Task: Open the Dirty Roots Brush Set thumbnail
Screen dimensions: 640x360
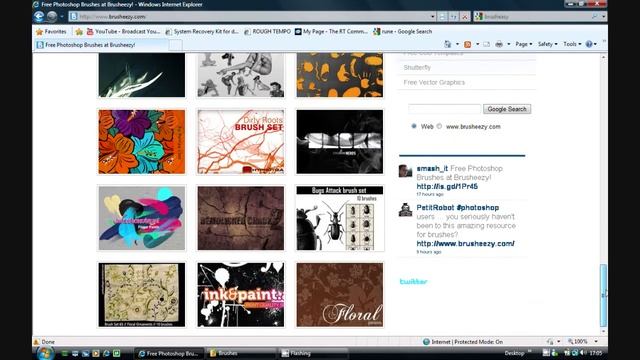Action: [x=241, y=142]
